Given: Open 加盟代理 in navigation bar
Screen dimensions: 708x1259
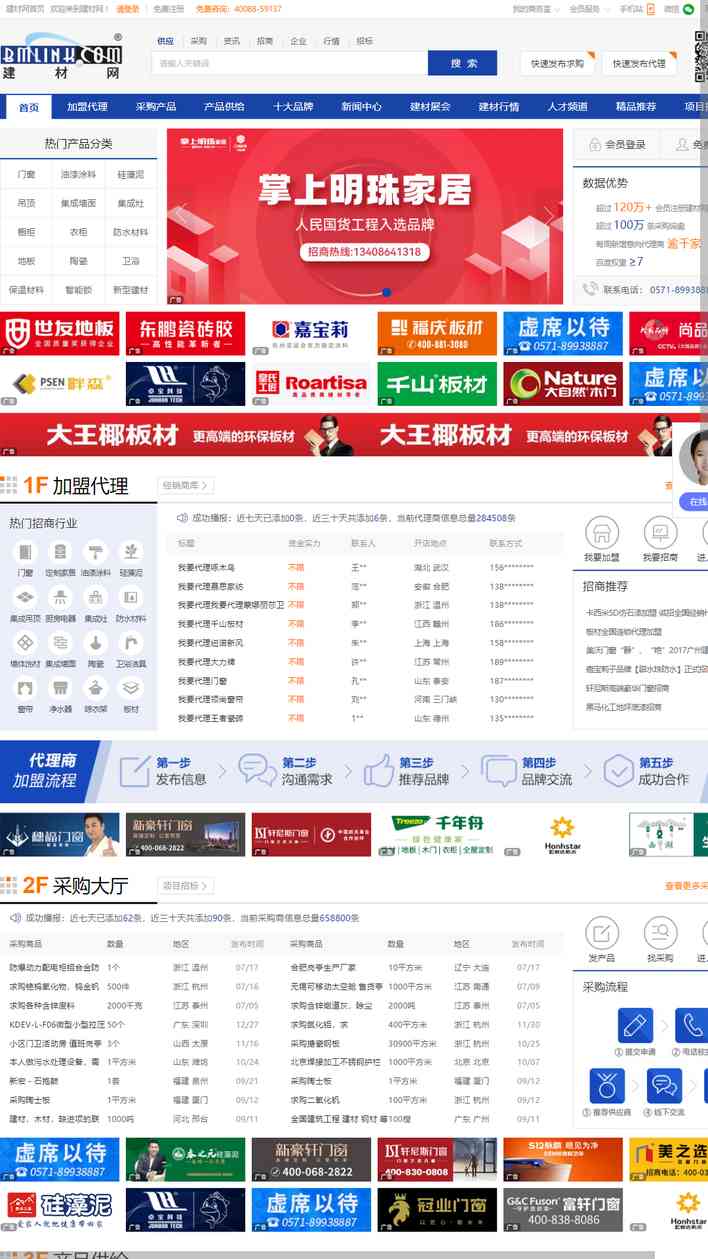Looking at the screenshot, I should [x=87, y=107].
